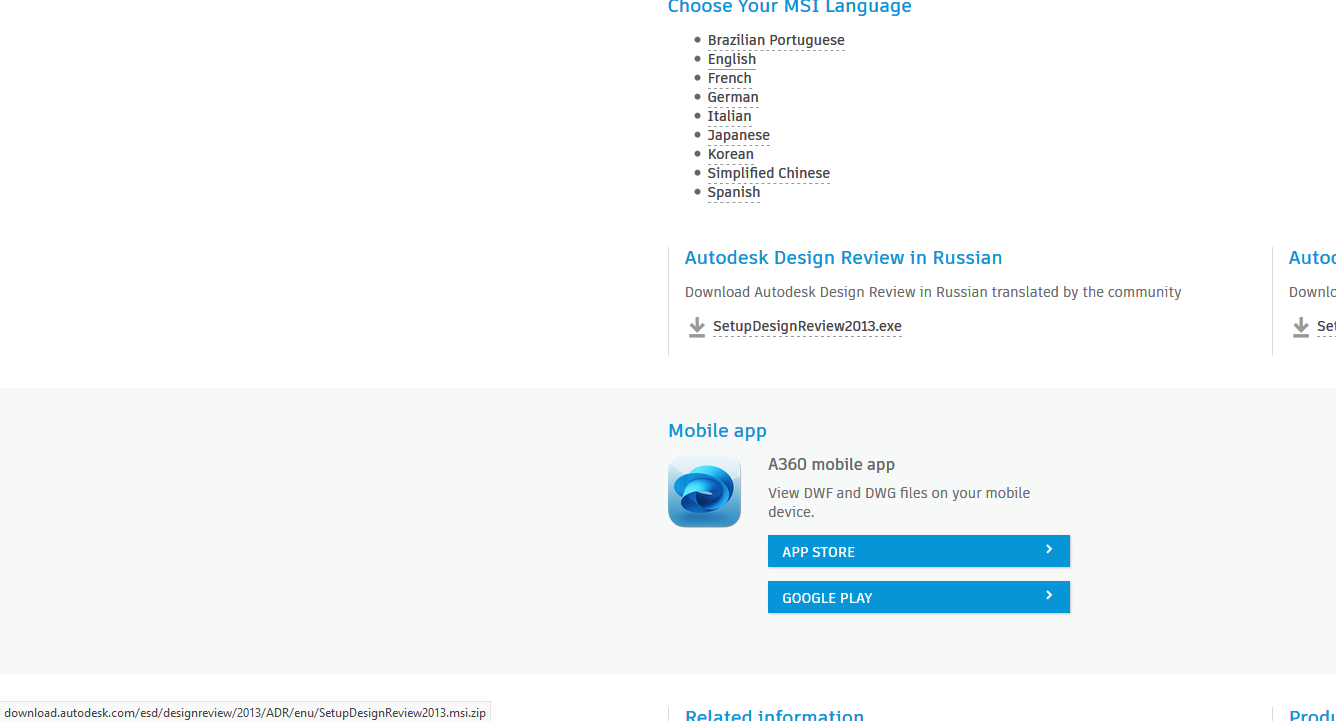Image resolution: width=1336 pixels, height=721 pixels.
Task: Choose the English MSI download
Action: point(732,60)
